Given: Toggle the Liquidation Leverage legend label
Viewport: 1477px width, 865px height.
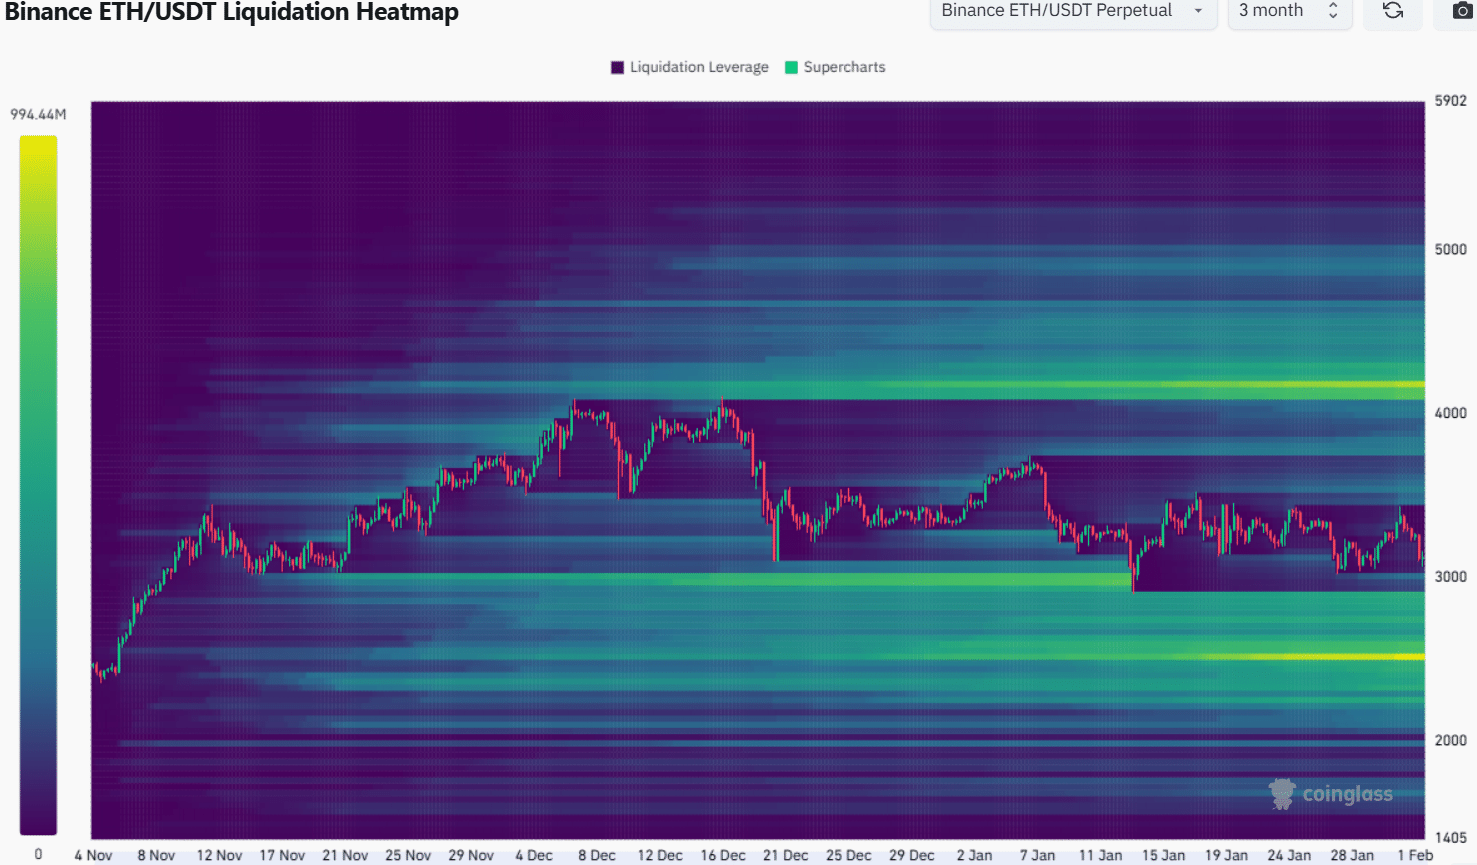Looking at the screenshot, I should pyautogui.click(x=699, y=67).
